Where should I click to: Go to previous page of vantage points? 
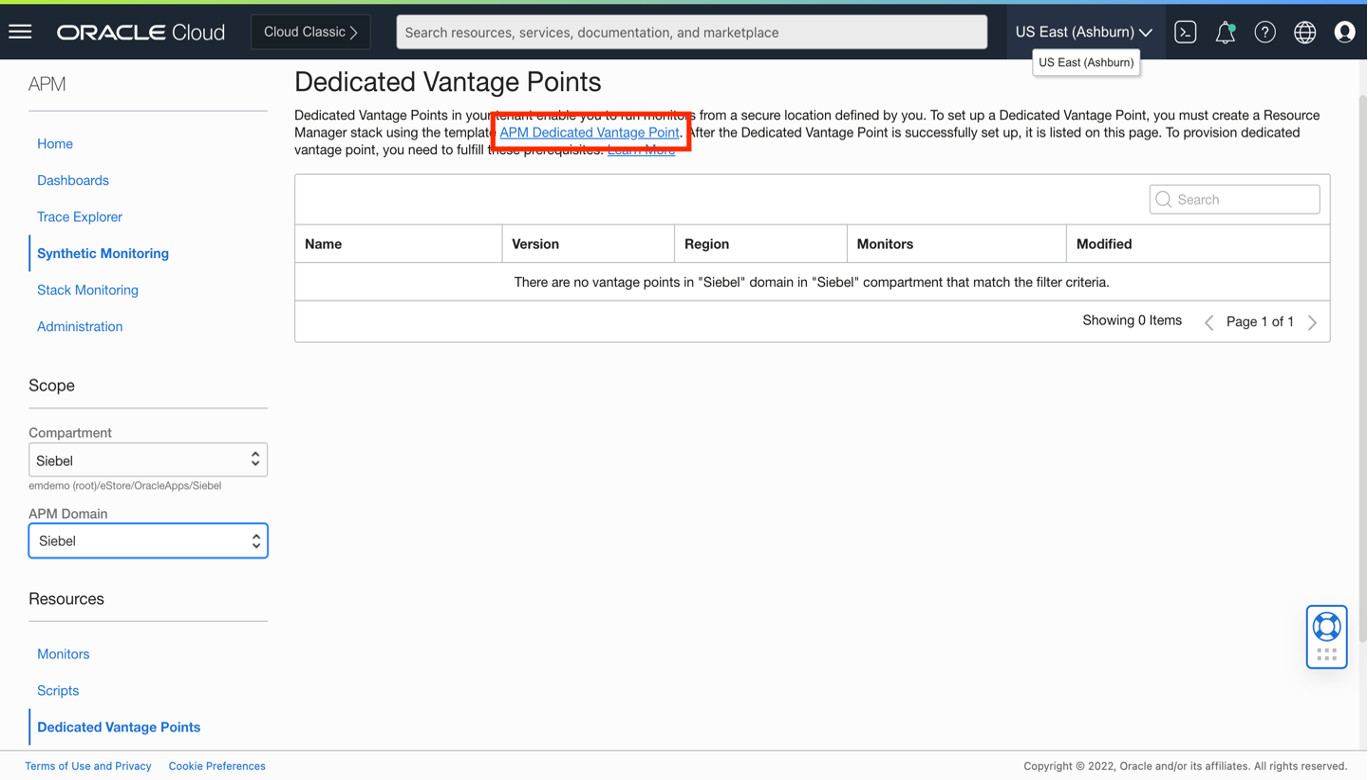(x=1209, y=322)
